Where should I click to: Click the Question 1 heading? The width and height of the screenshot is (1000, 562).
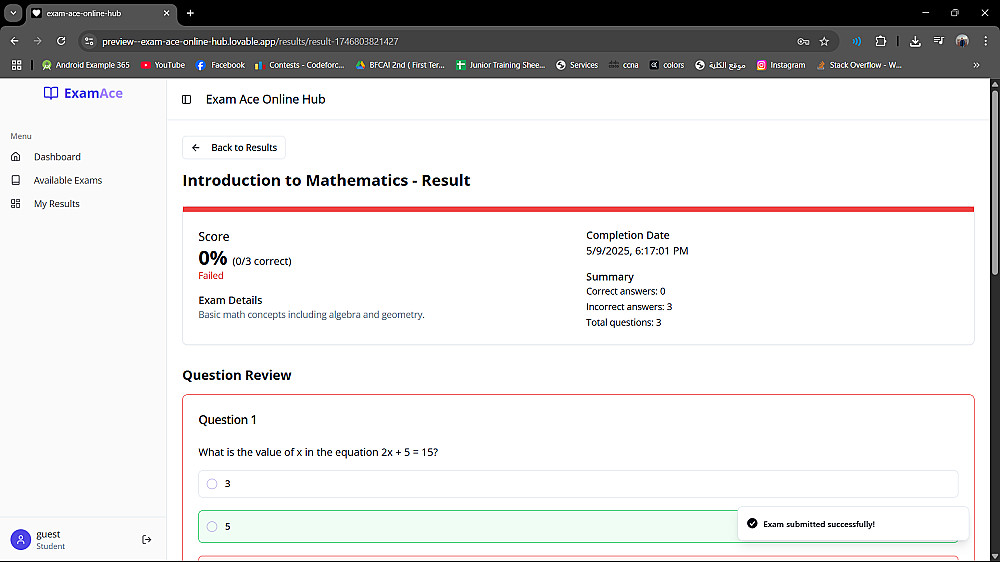pos(227,420)
